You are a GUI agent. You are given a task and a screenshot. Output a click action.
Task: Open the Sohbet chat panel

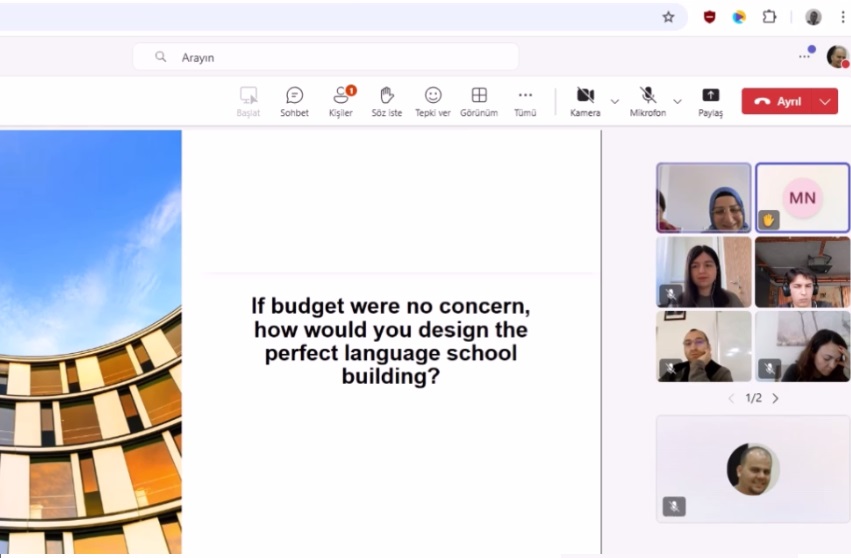click(294, 102)
